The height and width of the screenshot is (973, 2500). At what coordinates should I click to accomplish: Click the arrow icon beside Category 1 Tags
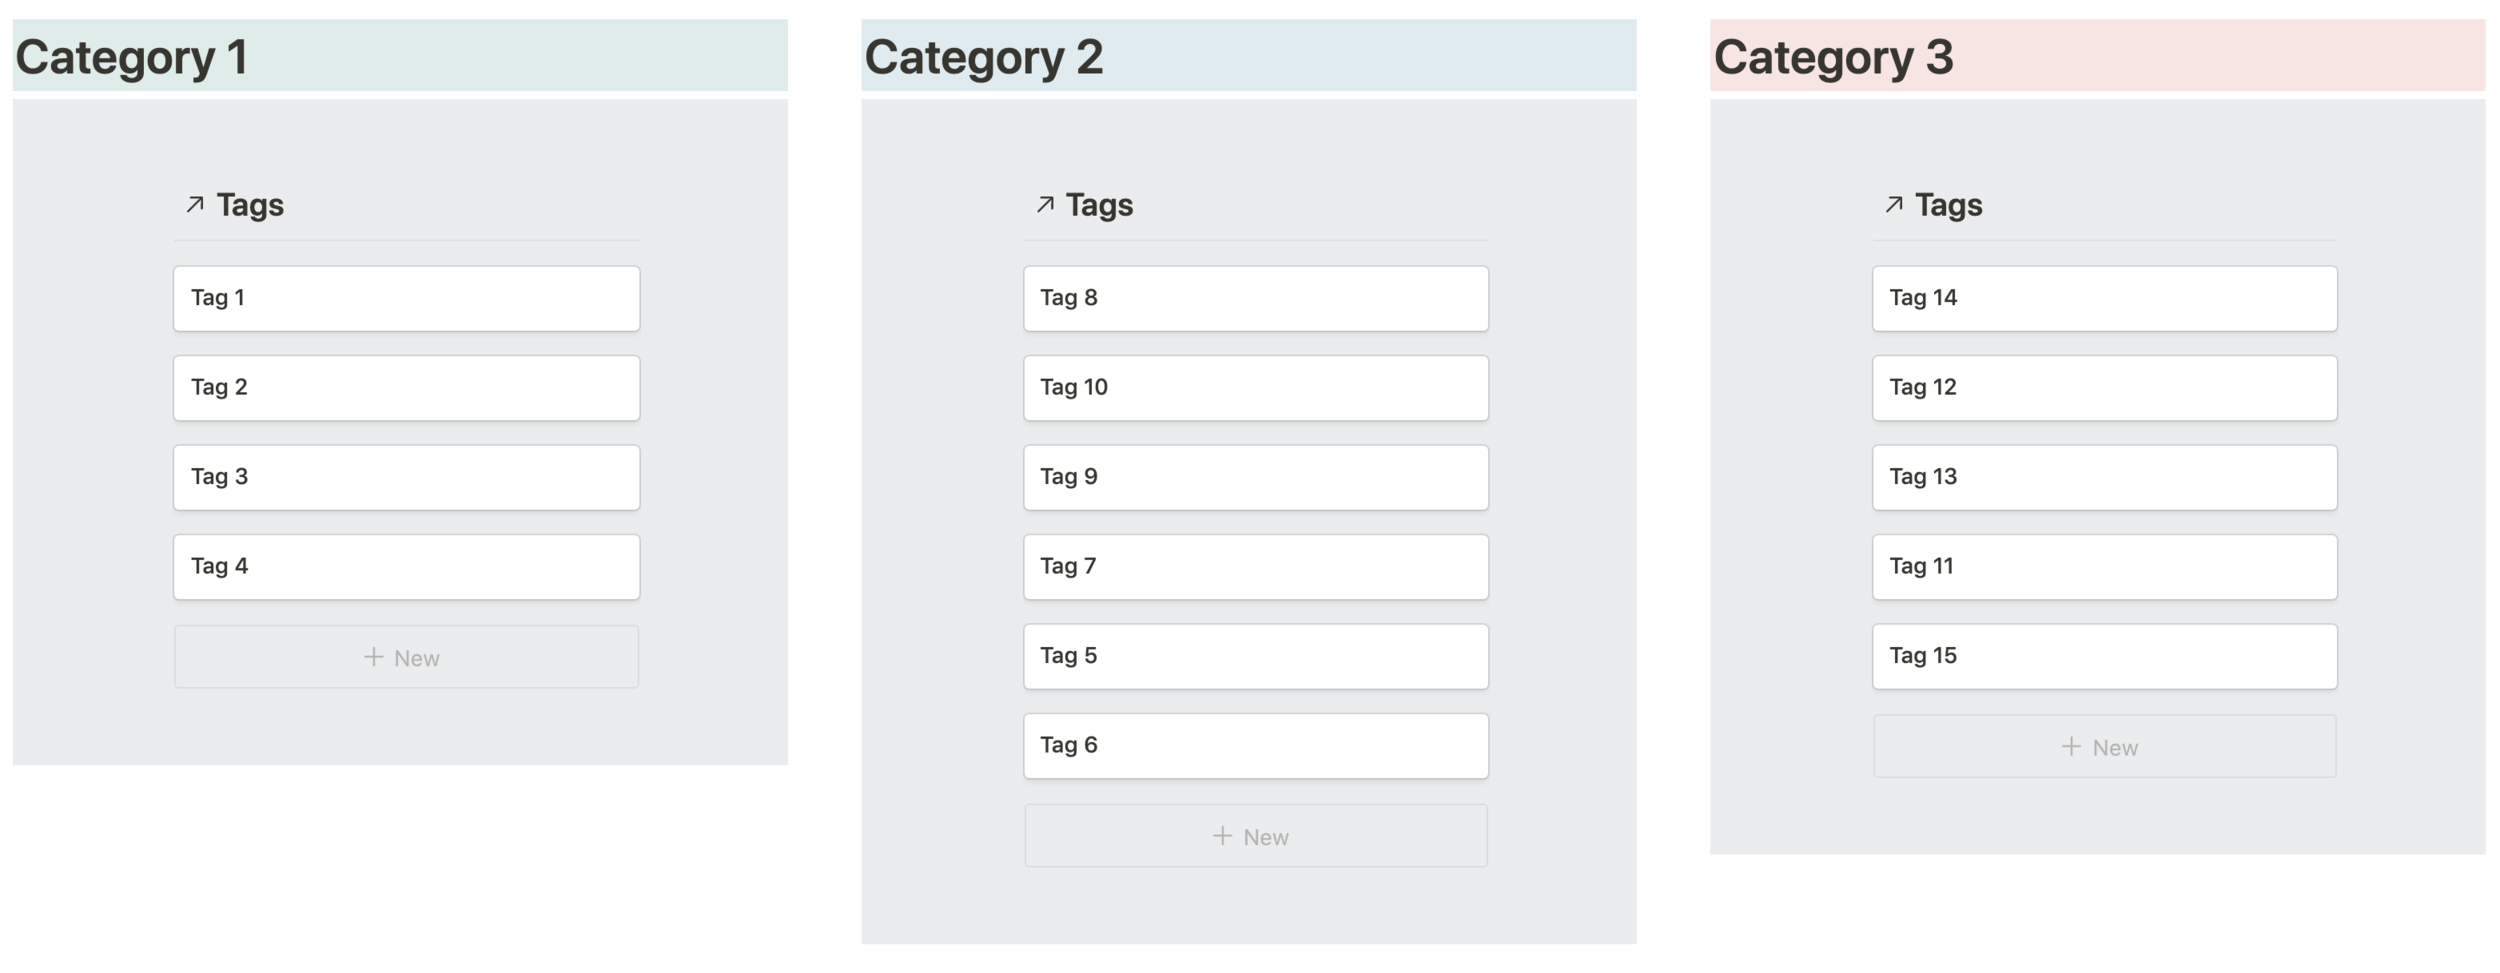(x=195, y=205)
